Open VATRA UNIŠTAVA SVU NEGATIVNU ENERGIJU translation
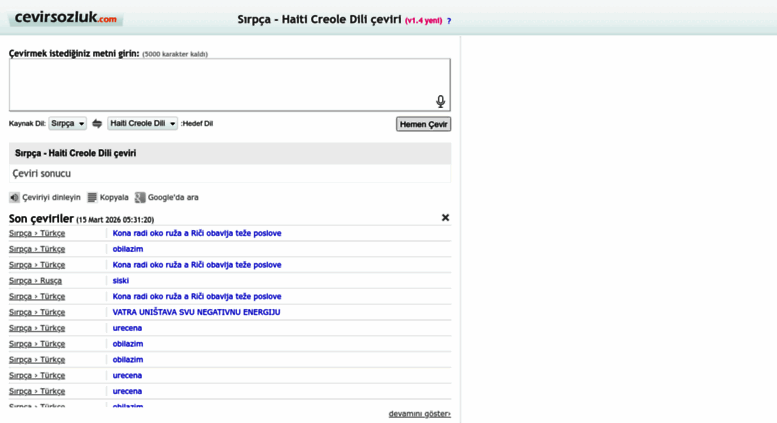 tap(196, 312)
